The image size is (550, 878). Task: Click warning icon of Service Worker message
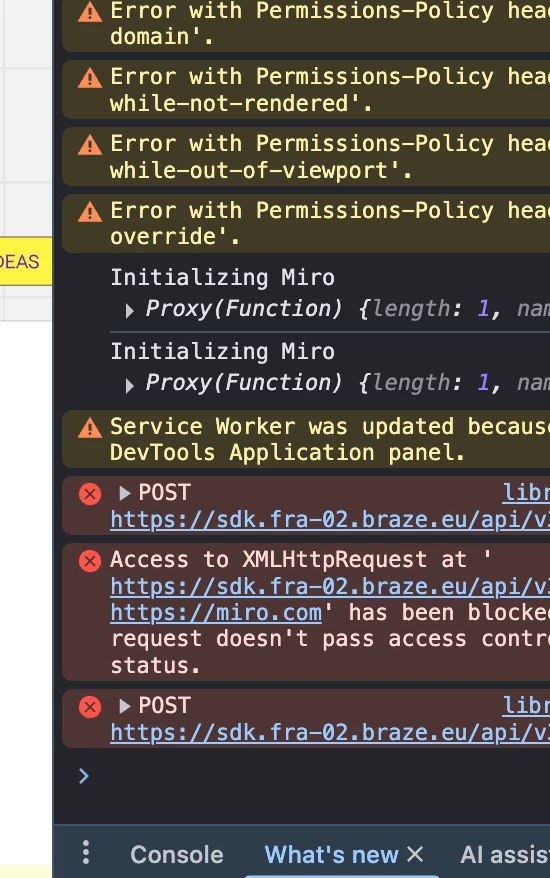pos(90,428)
